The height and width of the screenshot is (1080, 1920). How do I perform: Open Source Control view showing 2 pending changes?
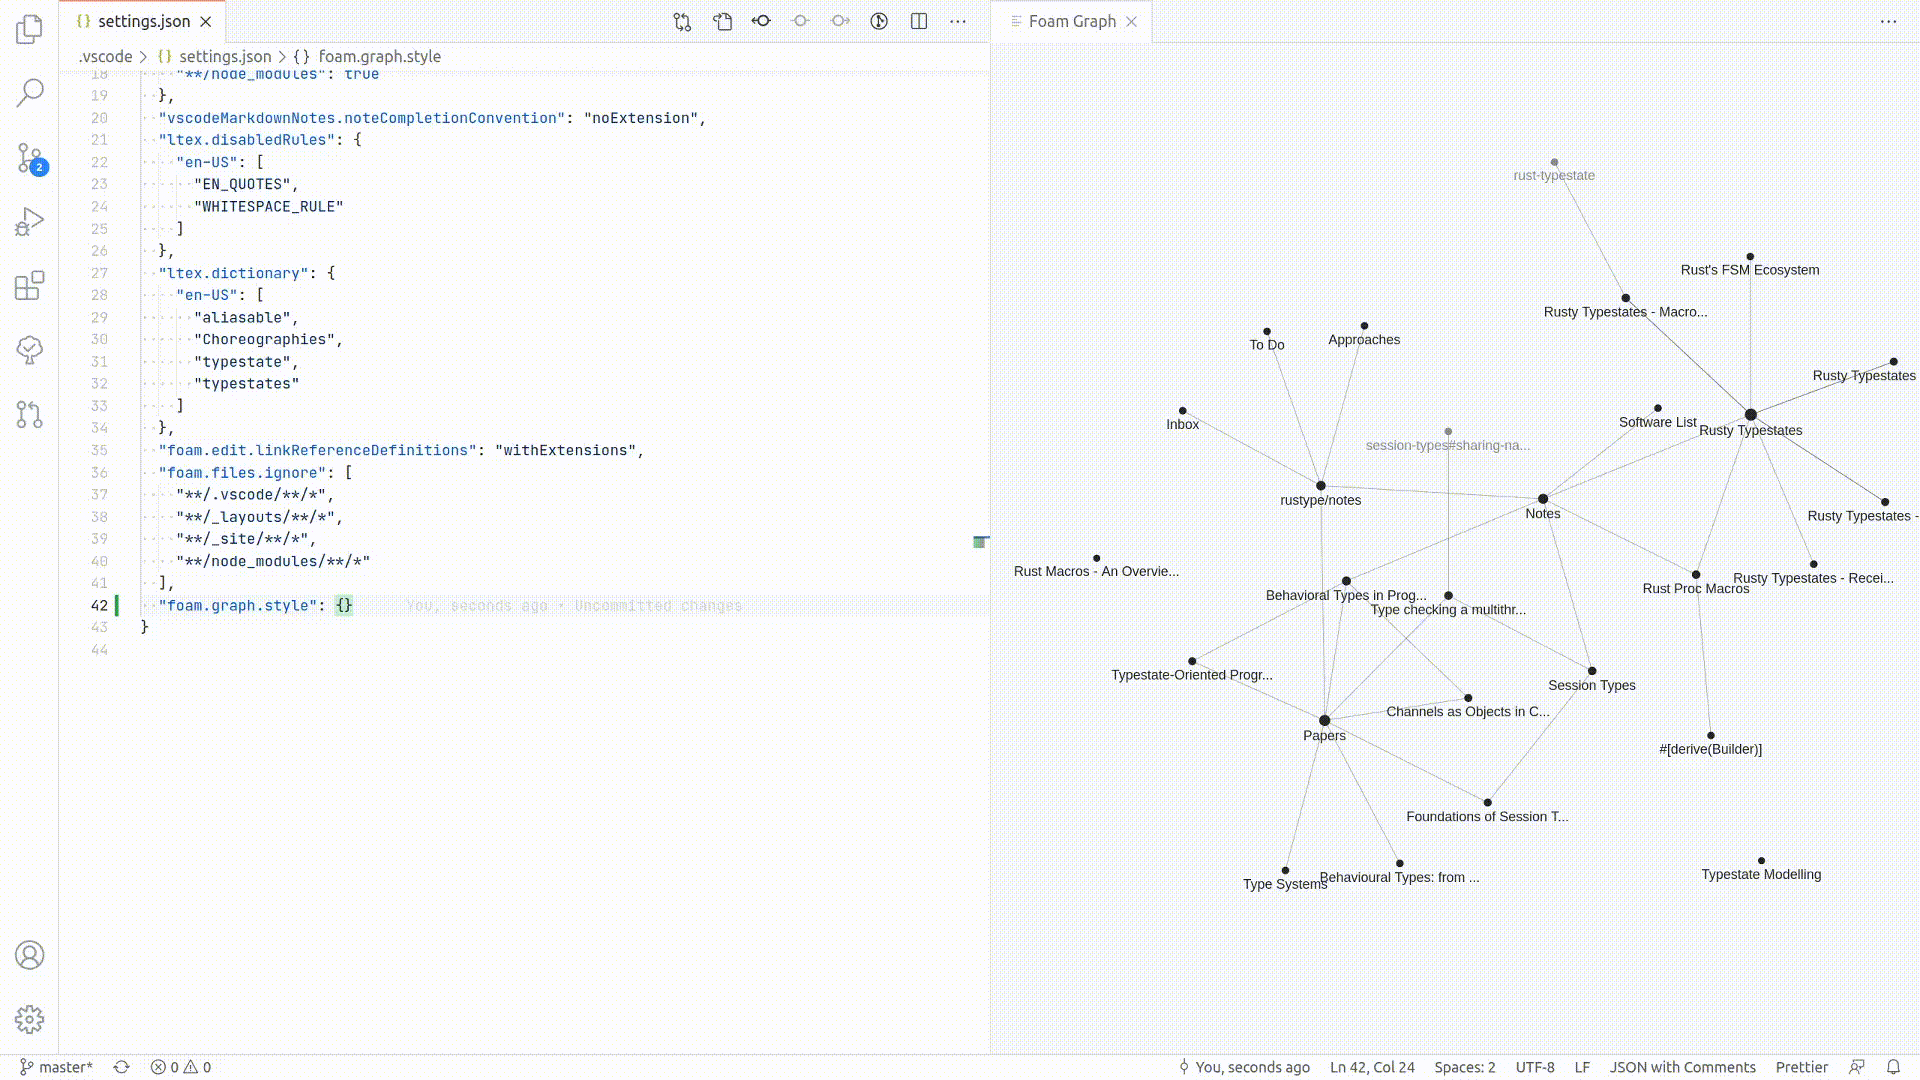(x=29, y=159)
